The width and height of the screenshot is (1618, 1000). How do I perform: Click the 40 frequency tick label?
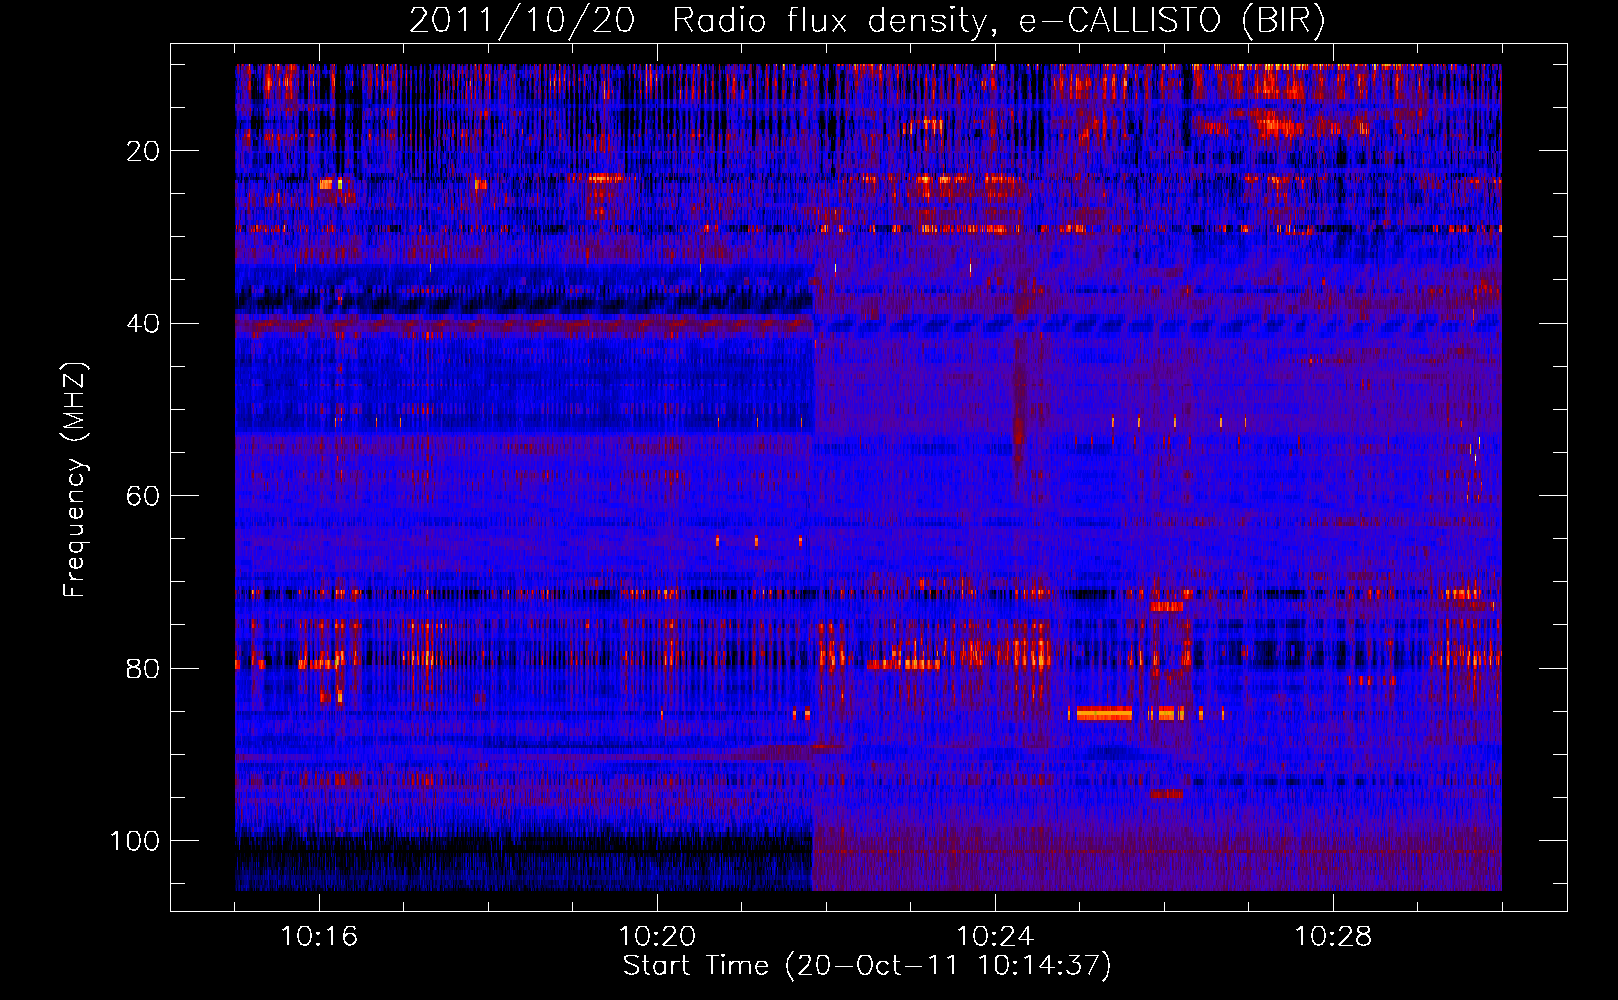point(143,324)
